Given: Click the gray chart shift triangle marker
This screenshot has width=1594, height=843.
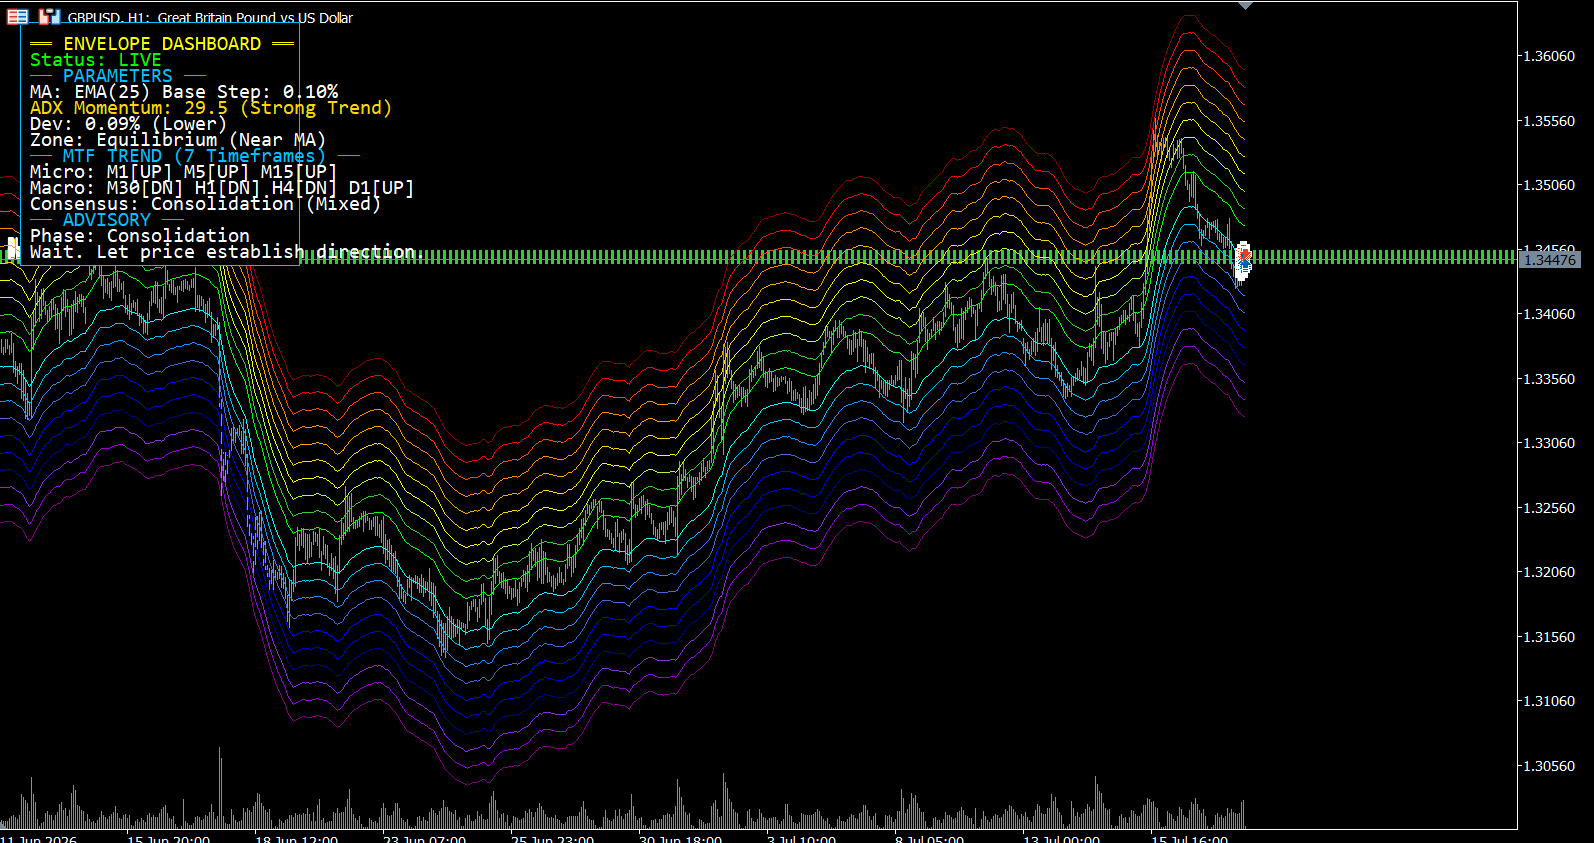Looking at the screenshot, I should point(1245,6).
